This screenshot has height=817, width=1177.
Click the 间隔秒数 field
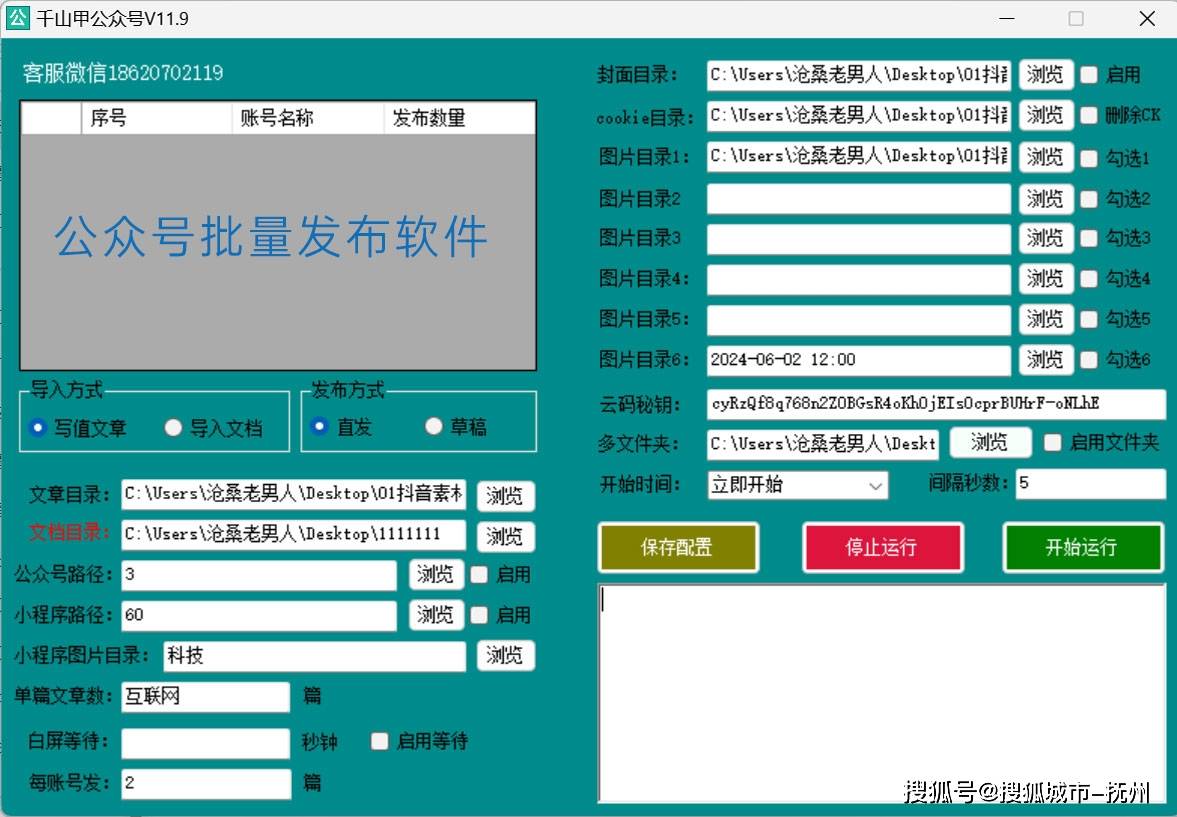1091,484
